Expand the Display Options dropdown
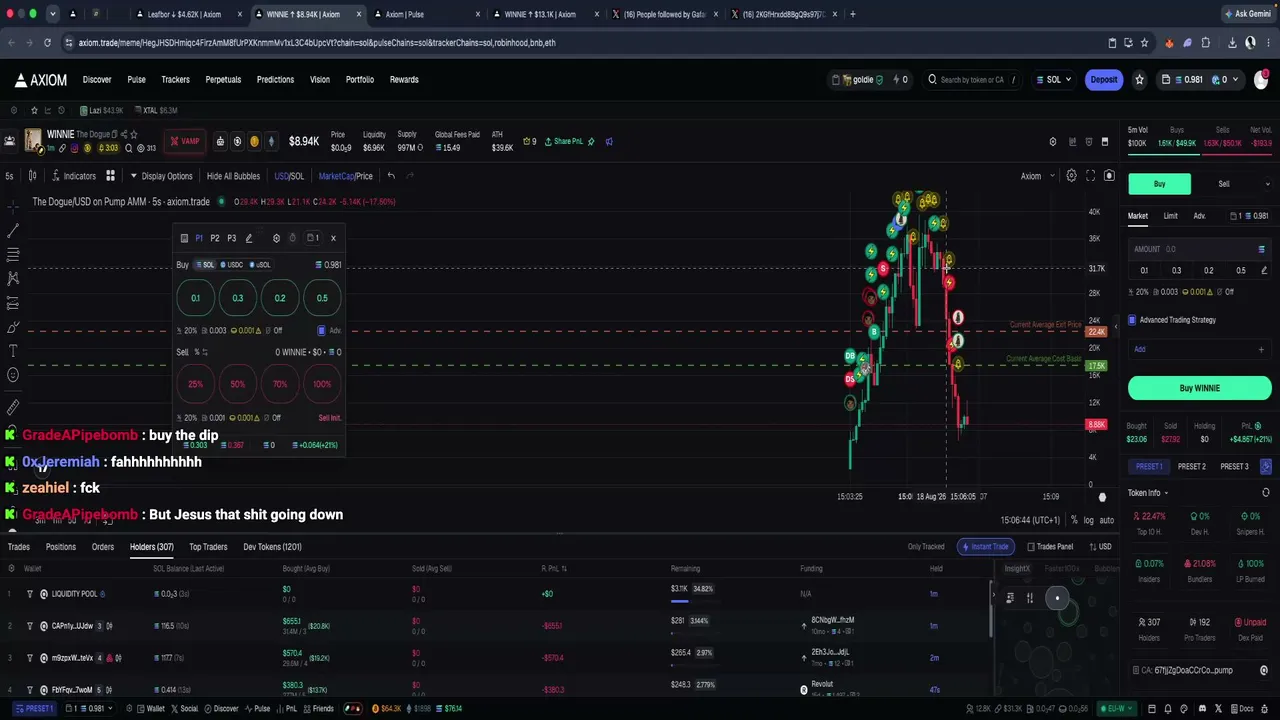1280x720 pixels. point(161,176)
